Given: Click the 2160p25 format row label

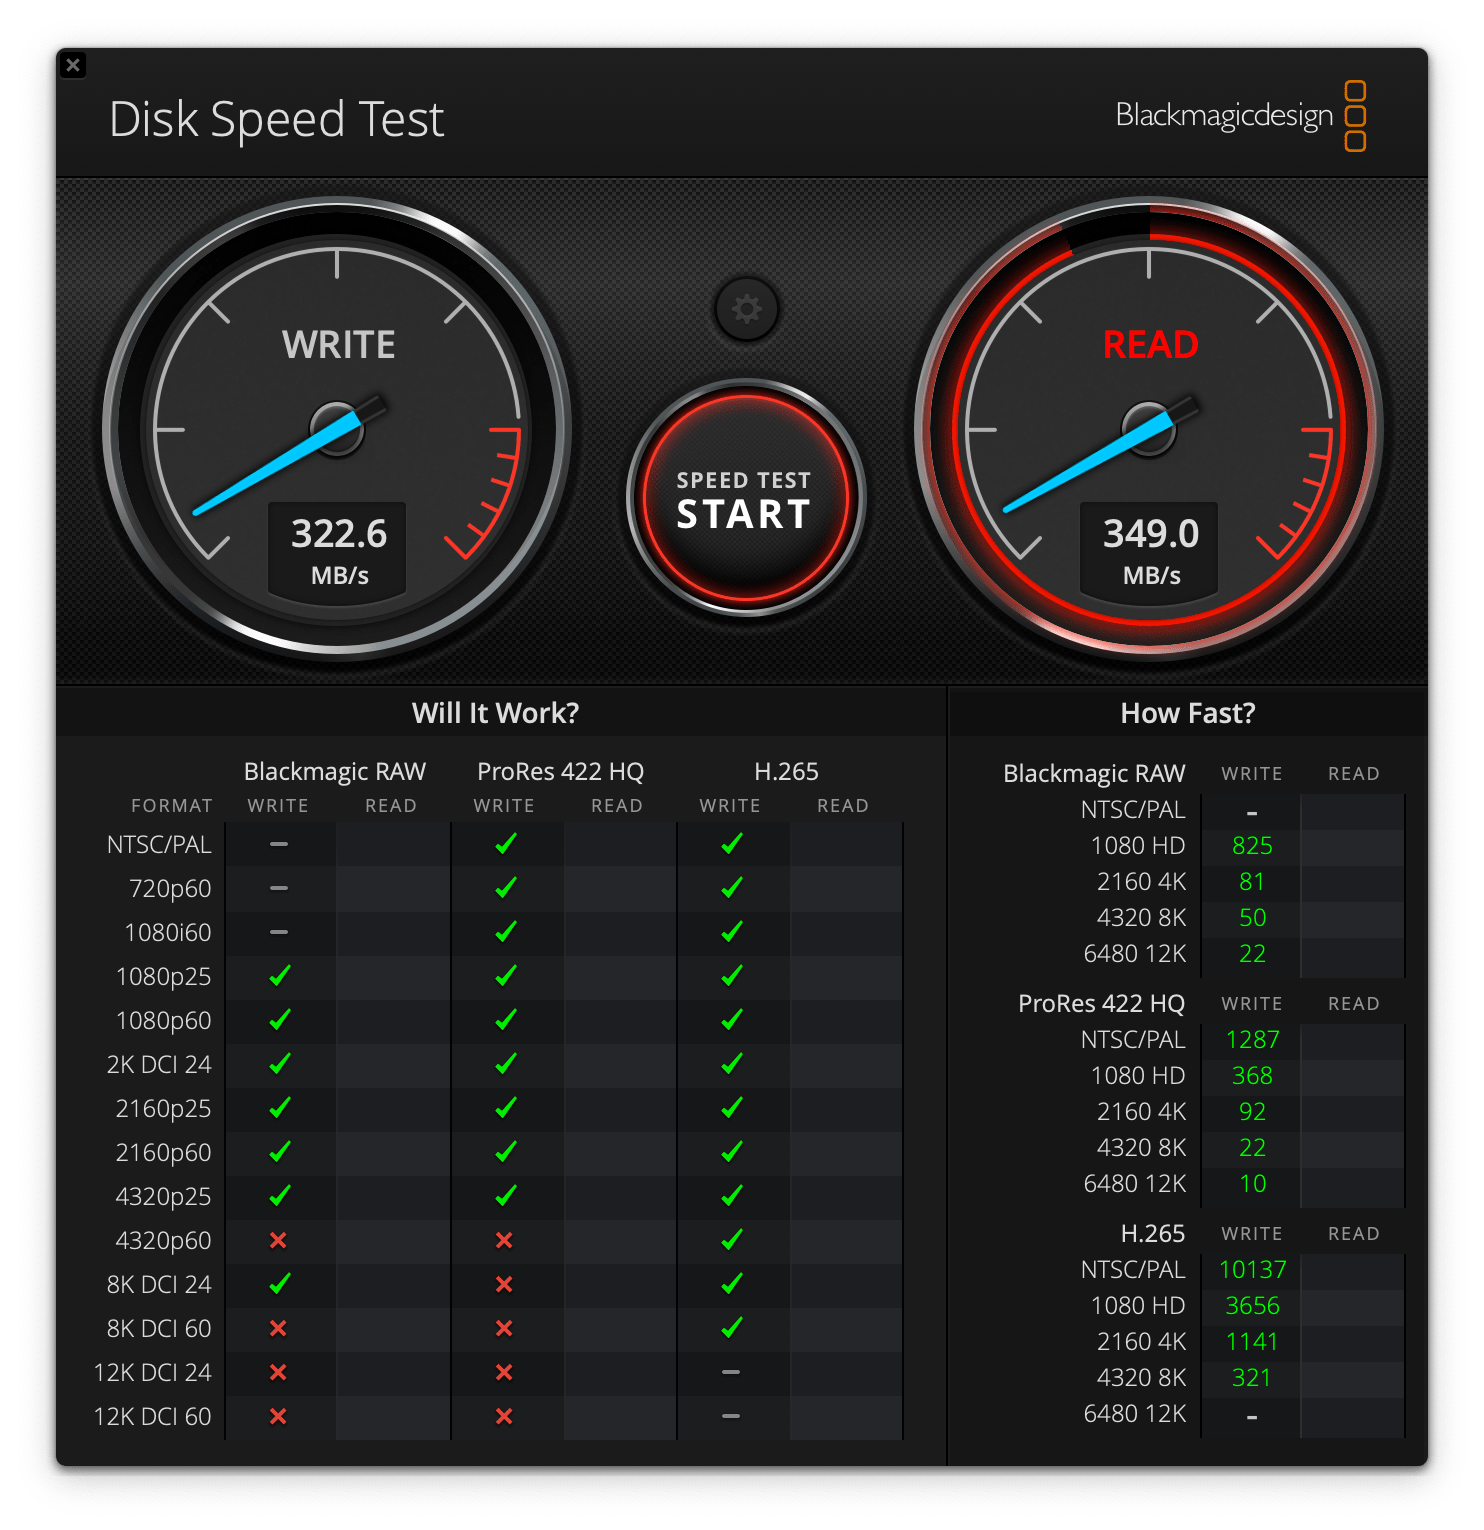Looking at the screenshot, I should 163,1108.
